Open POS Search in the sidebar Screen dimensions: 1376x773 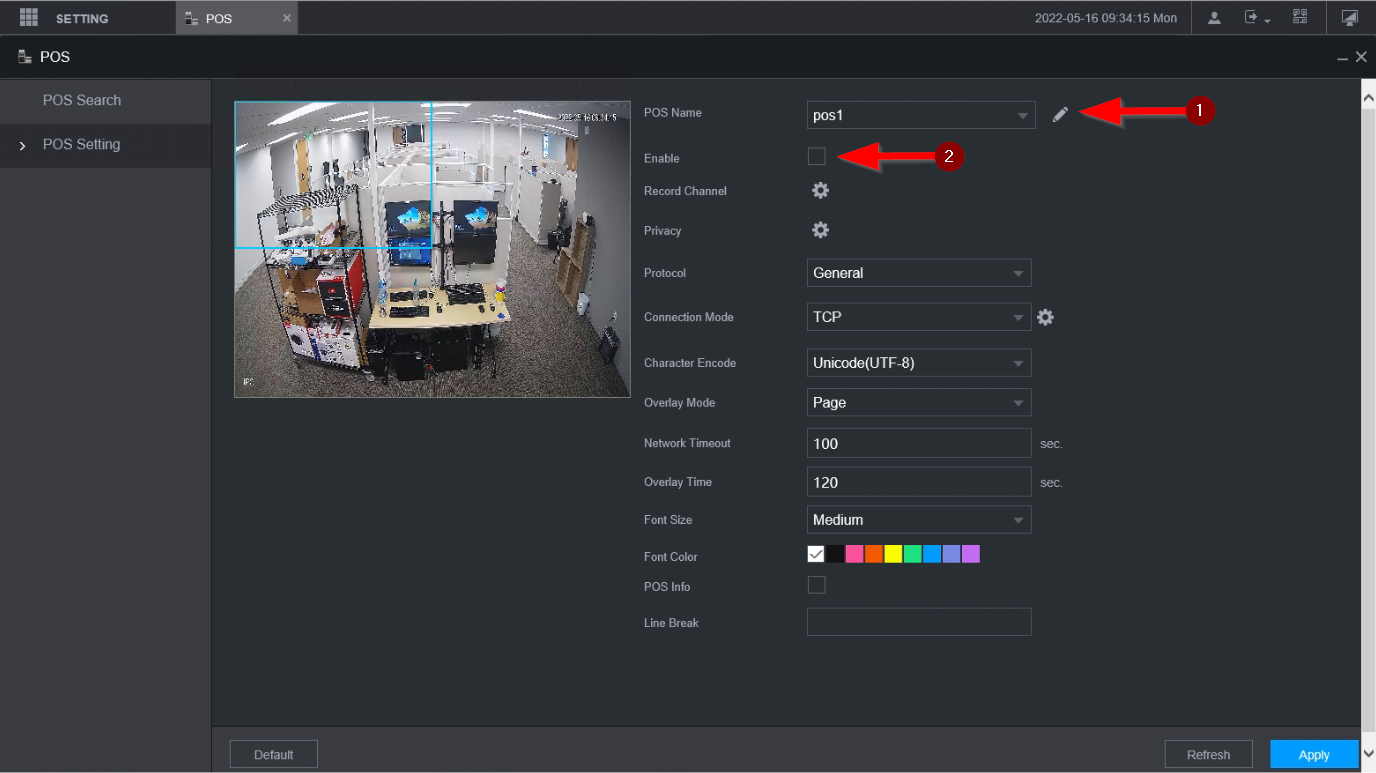(82, 100)
